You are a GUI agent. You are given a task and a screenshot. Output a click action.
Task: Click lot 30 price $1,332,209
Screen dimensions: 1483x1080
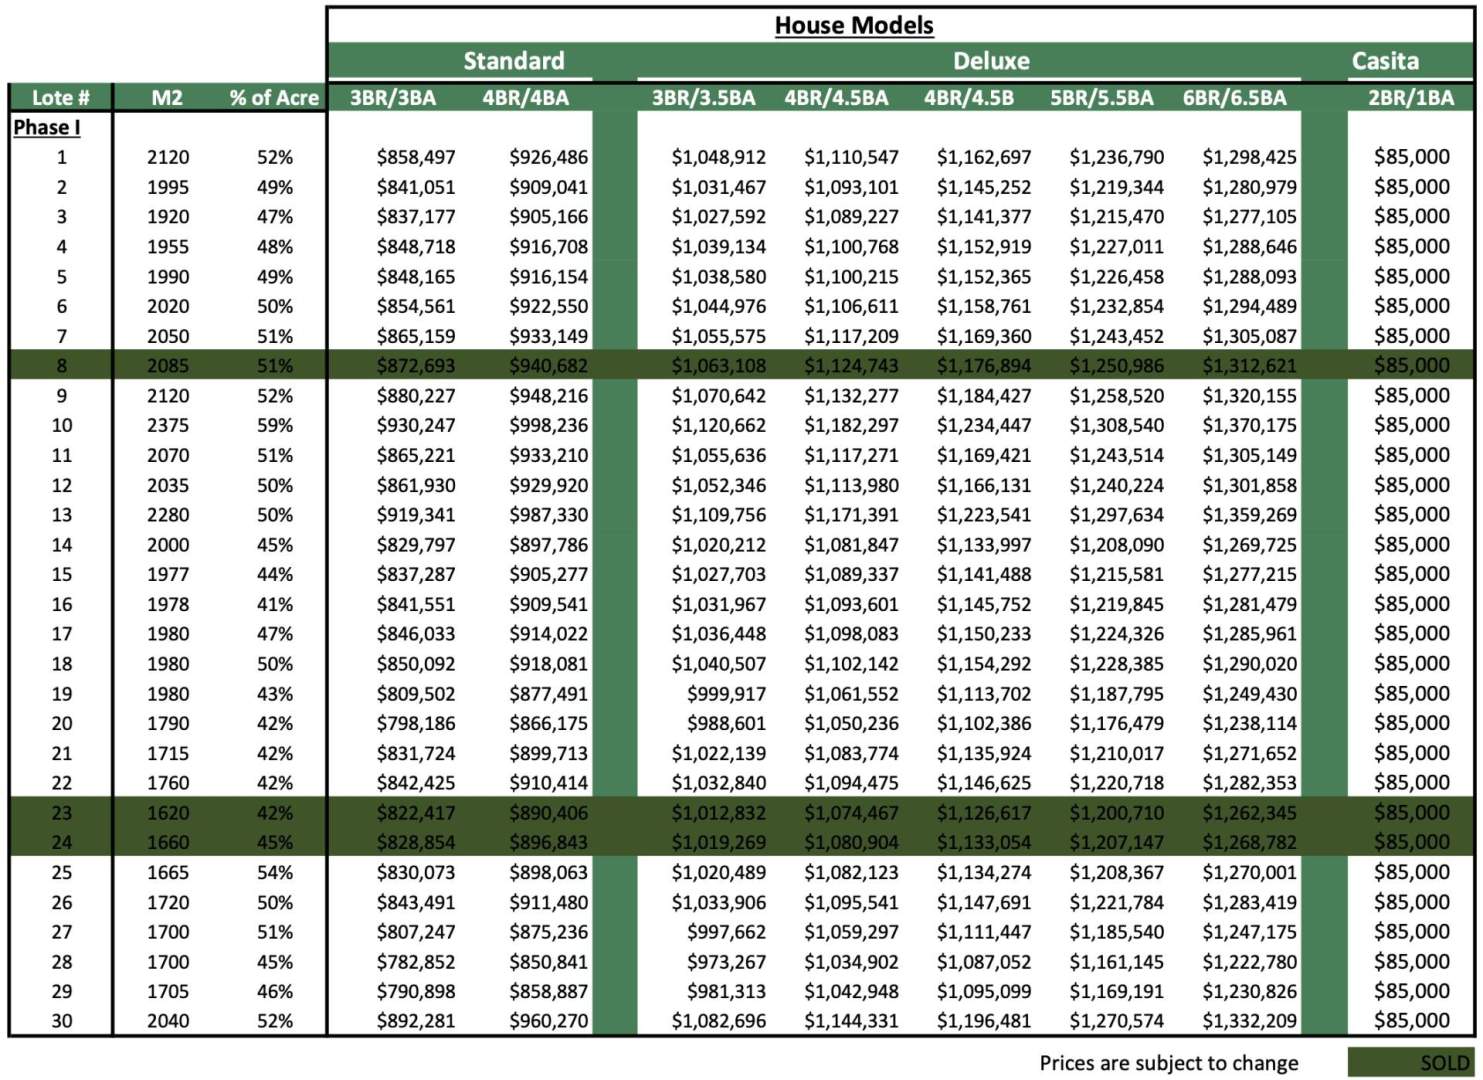(x=1249, y=1021)
